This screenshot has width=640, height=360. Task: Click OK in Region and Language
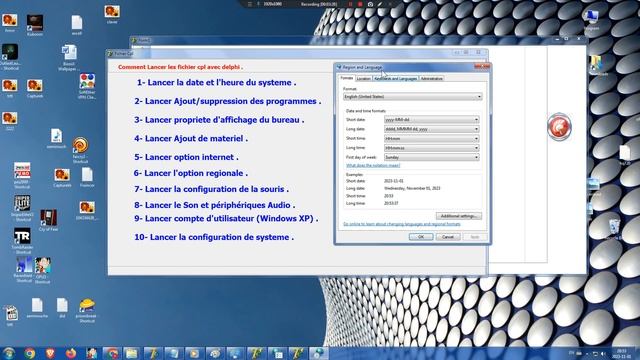(x=421, y=237)
